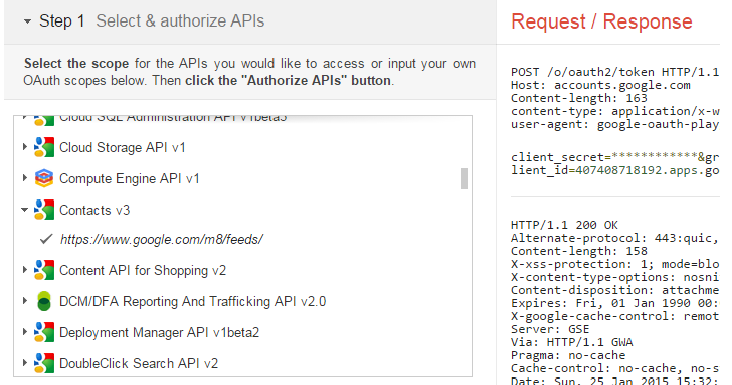The image size is (732, 385).
Task: Uncheck the m8/feeds scope checkmark
Action: [46, 239]
